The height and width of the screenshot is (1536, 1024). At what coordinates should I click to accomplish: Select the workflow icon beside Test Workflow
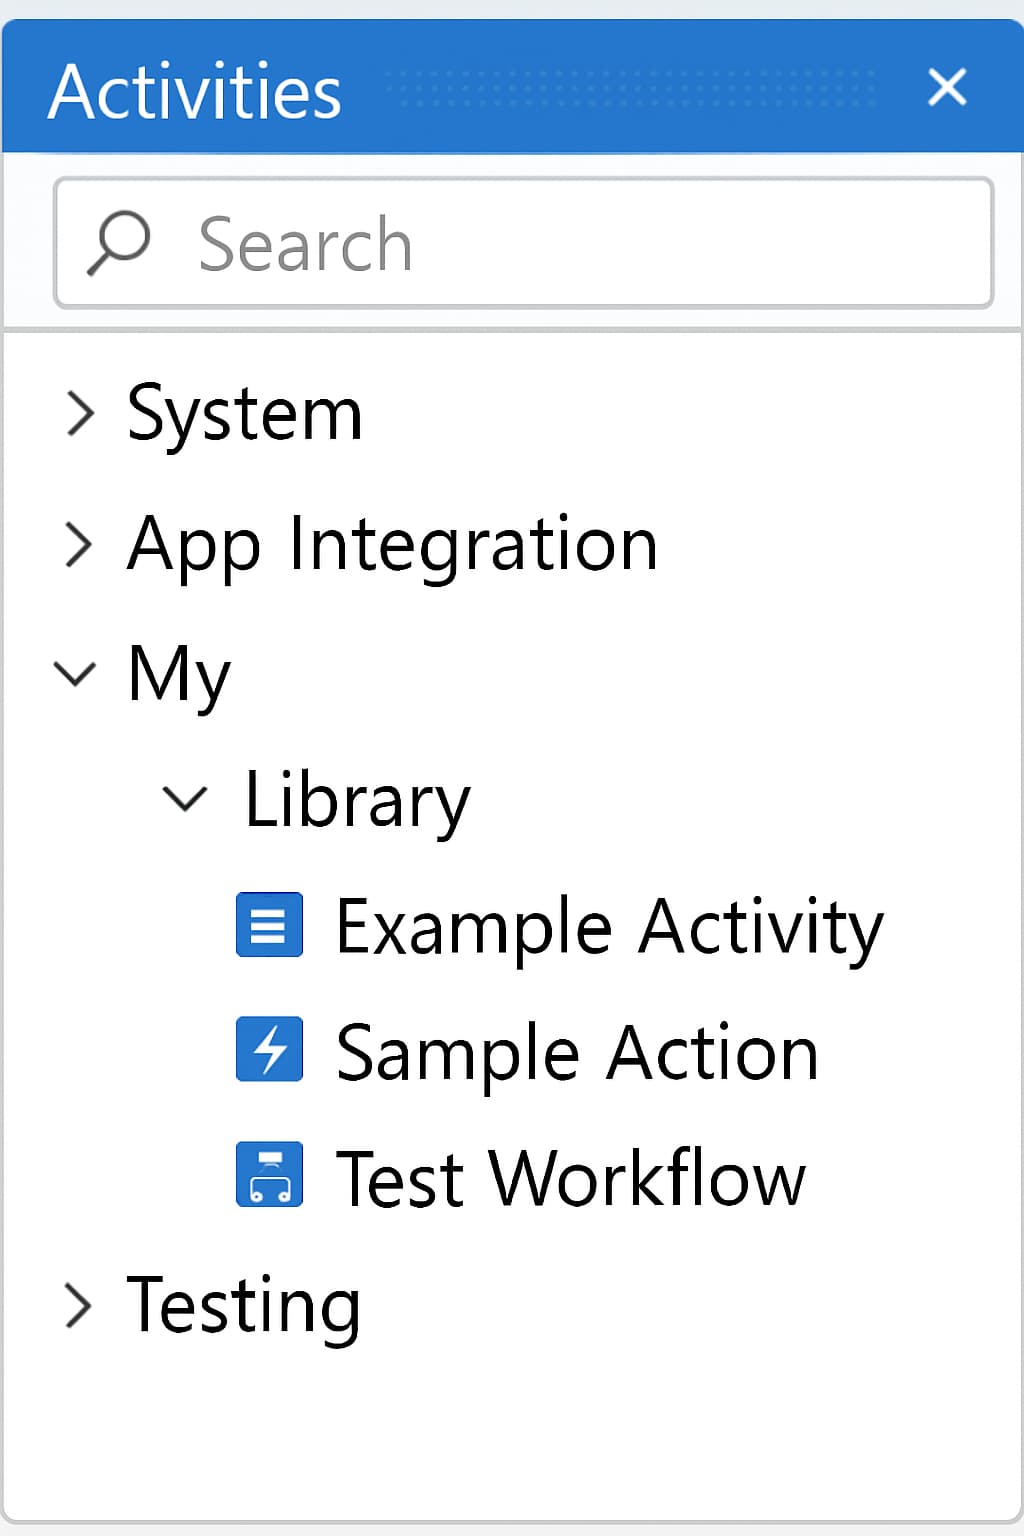click(x=269, y=1176)
